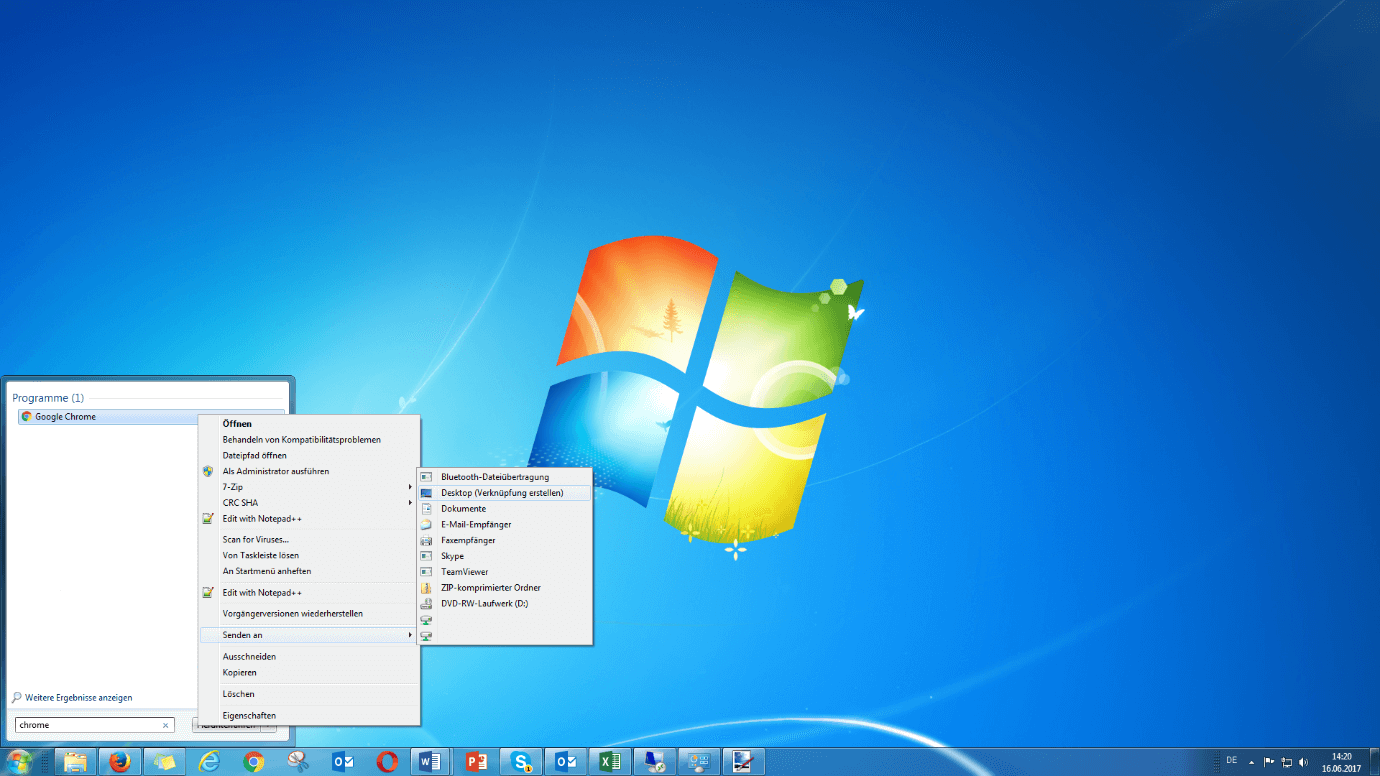Click the shield icon beside Als Administrator ausführen

point(208,471)
